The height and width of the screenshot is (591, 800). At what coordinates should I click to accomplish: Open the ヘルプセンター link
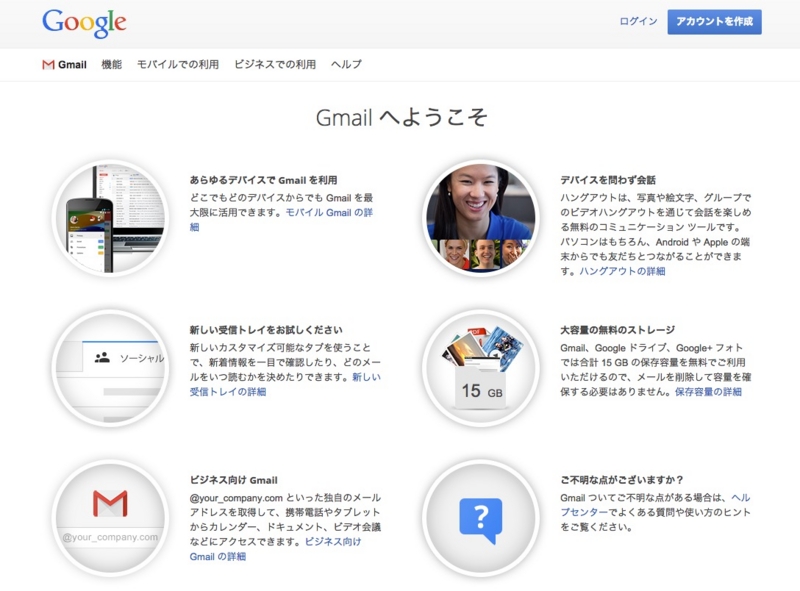584,512
